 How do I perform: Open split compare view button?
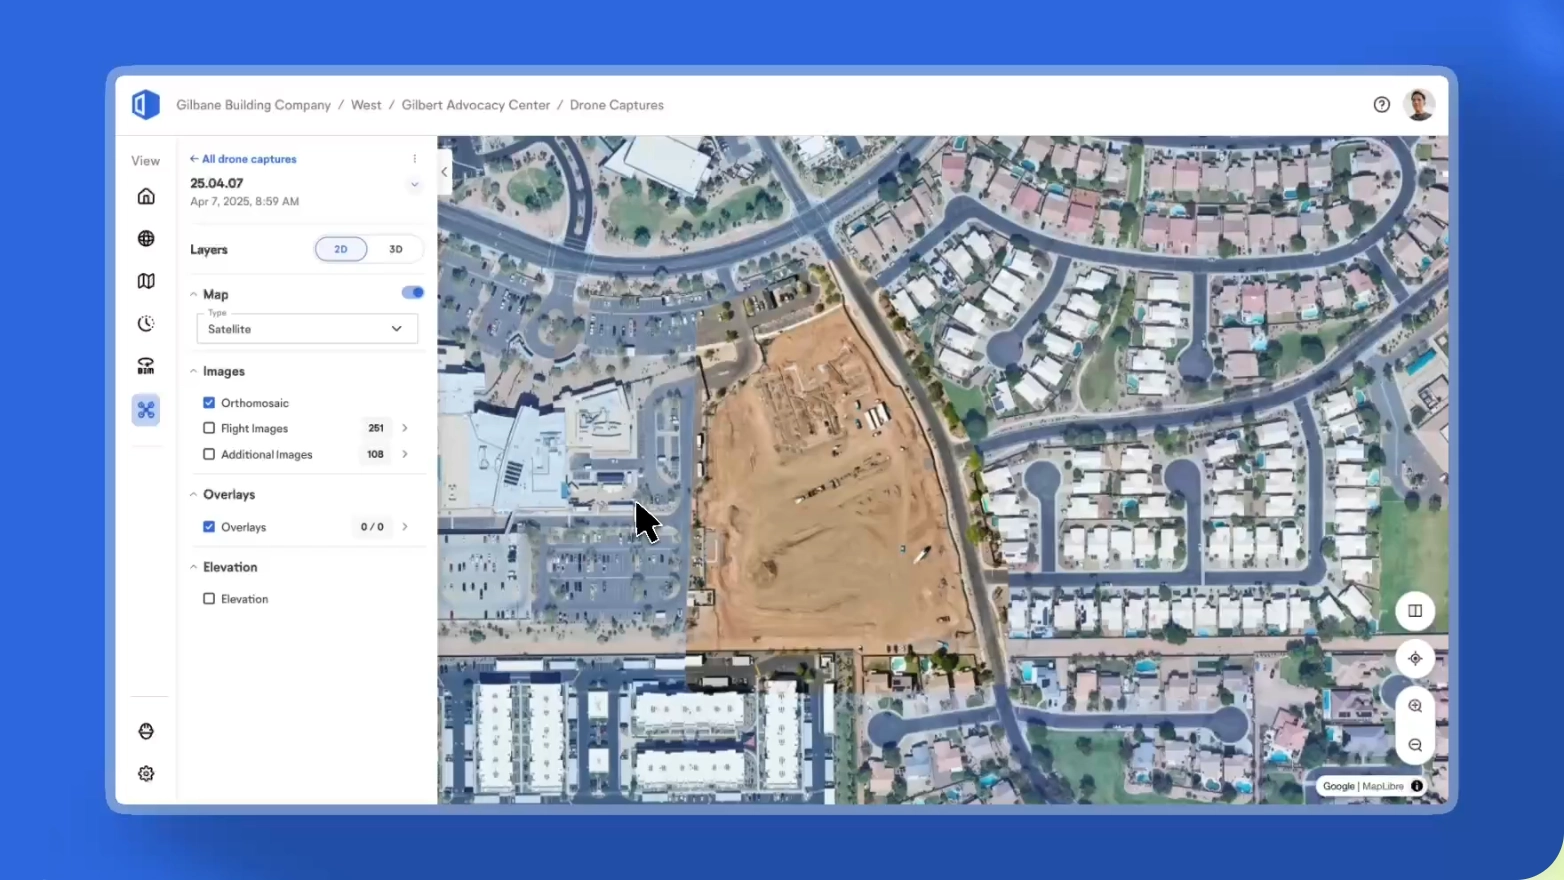[x=1415, y=611]
